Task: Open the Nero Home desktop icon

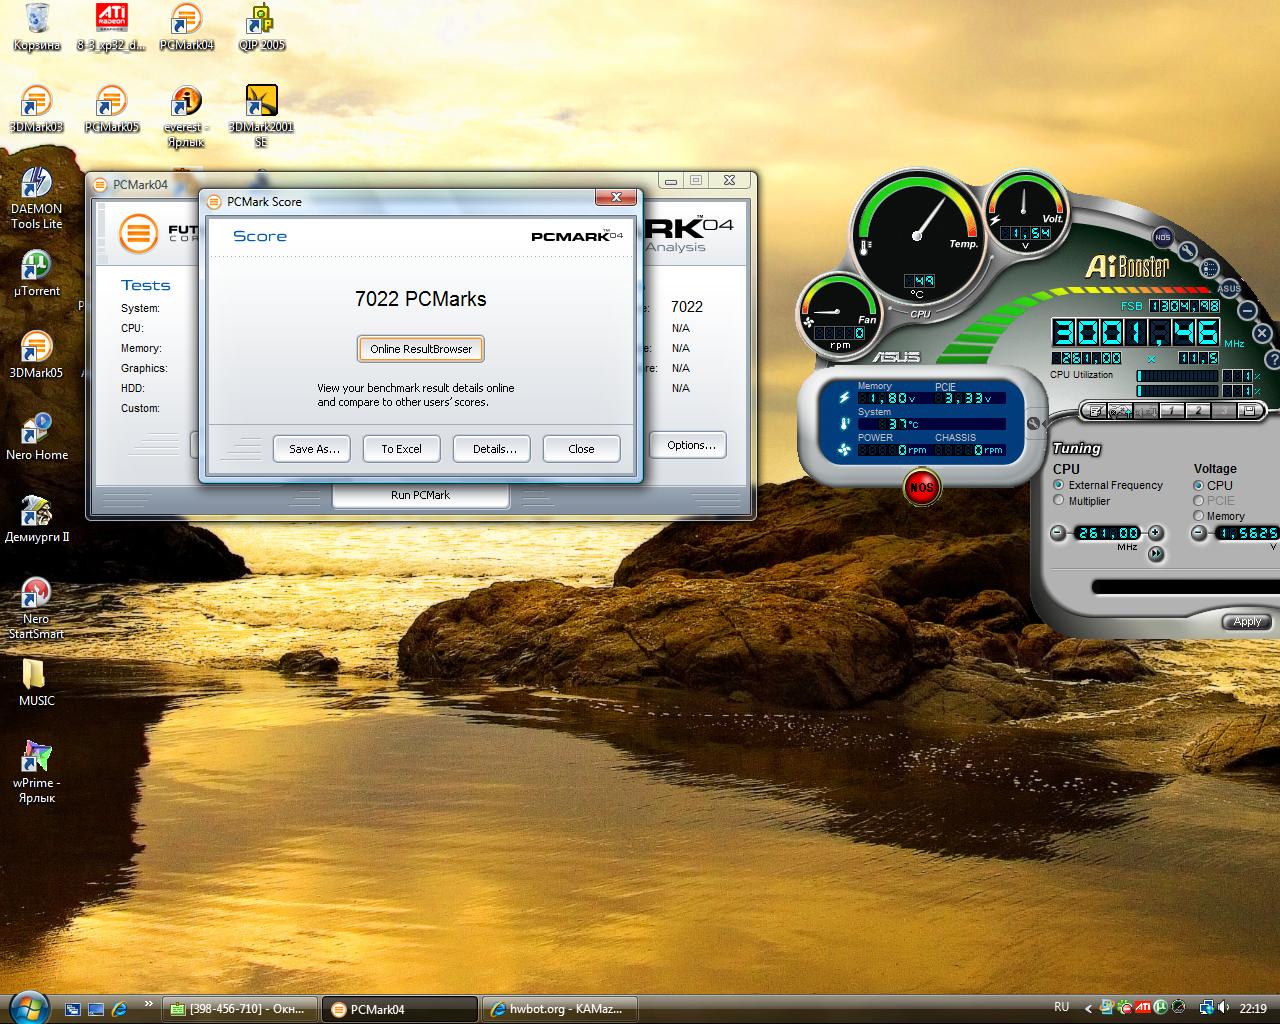Action: click(x=36, y=438)
